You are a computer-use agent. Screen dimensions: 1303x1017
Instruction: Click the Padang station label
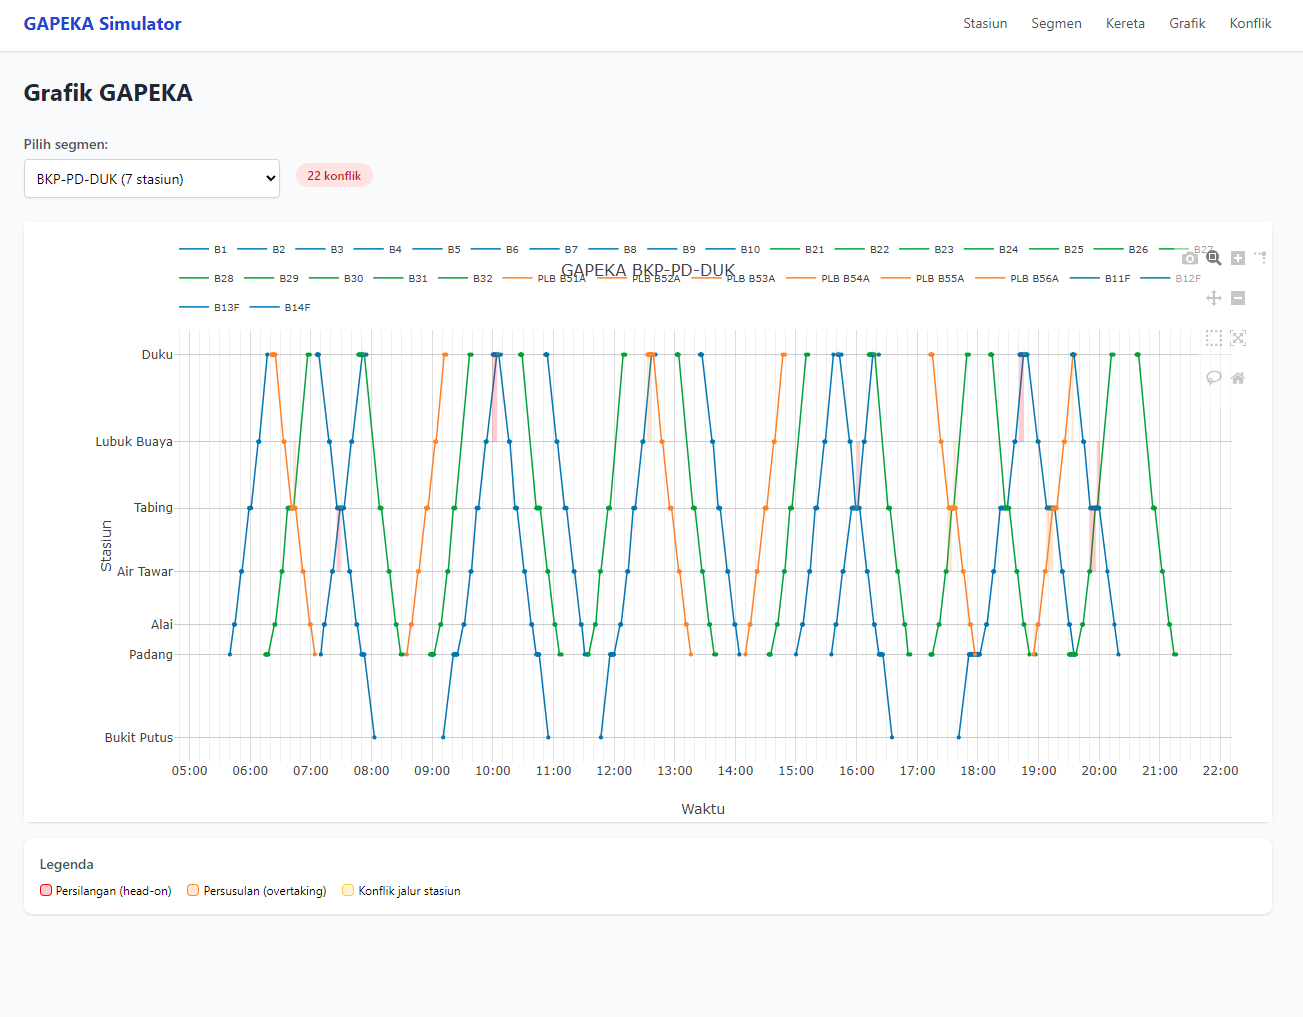point(151,654)
